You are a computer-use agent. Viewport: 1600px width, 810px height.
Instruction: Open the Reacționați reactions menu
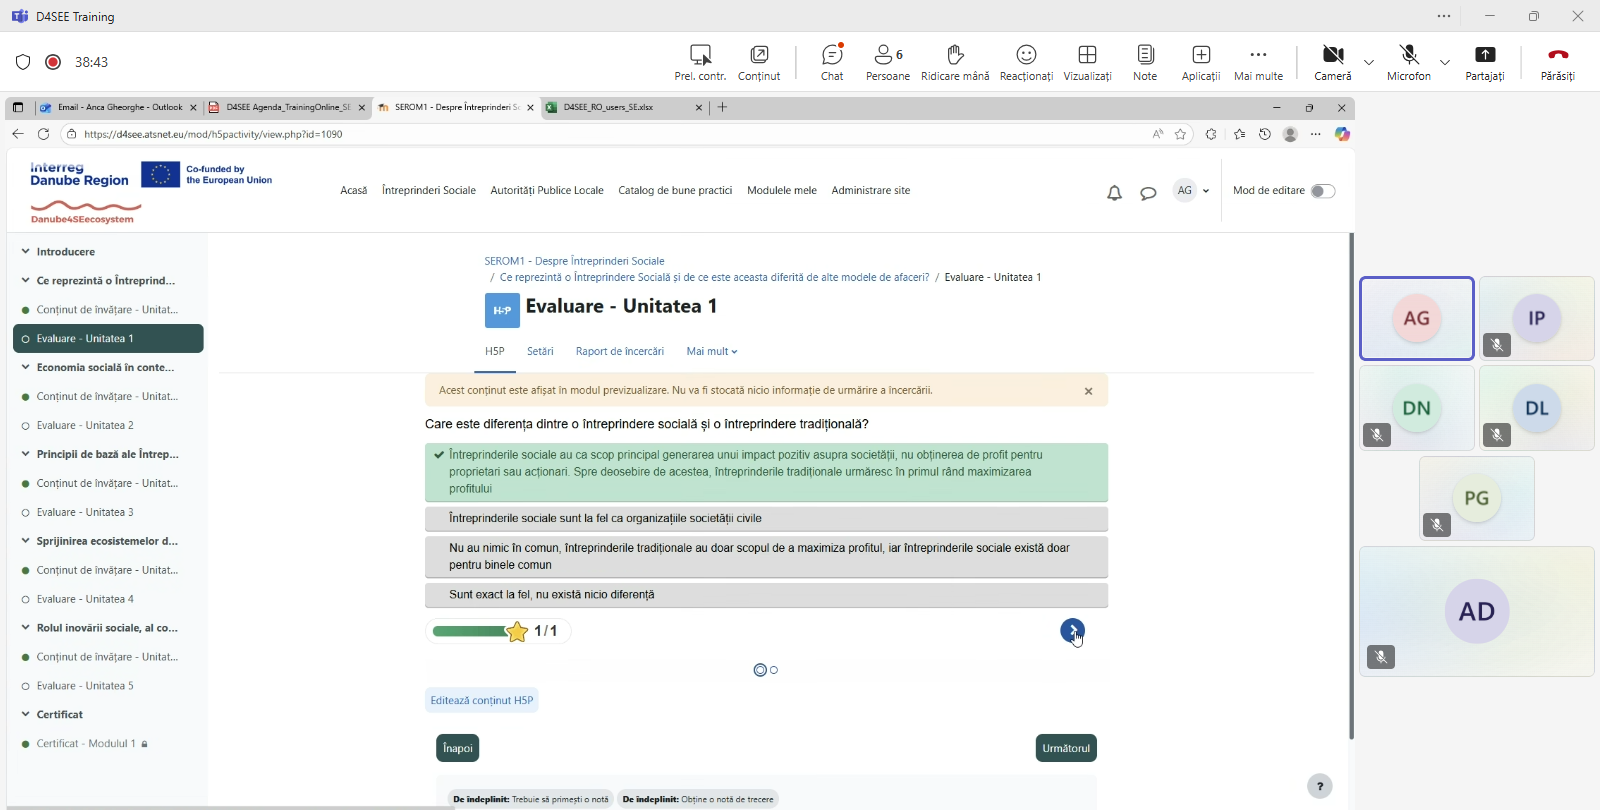1026,62
